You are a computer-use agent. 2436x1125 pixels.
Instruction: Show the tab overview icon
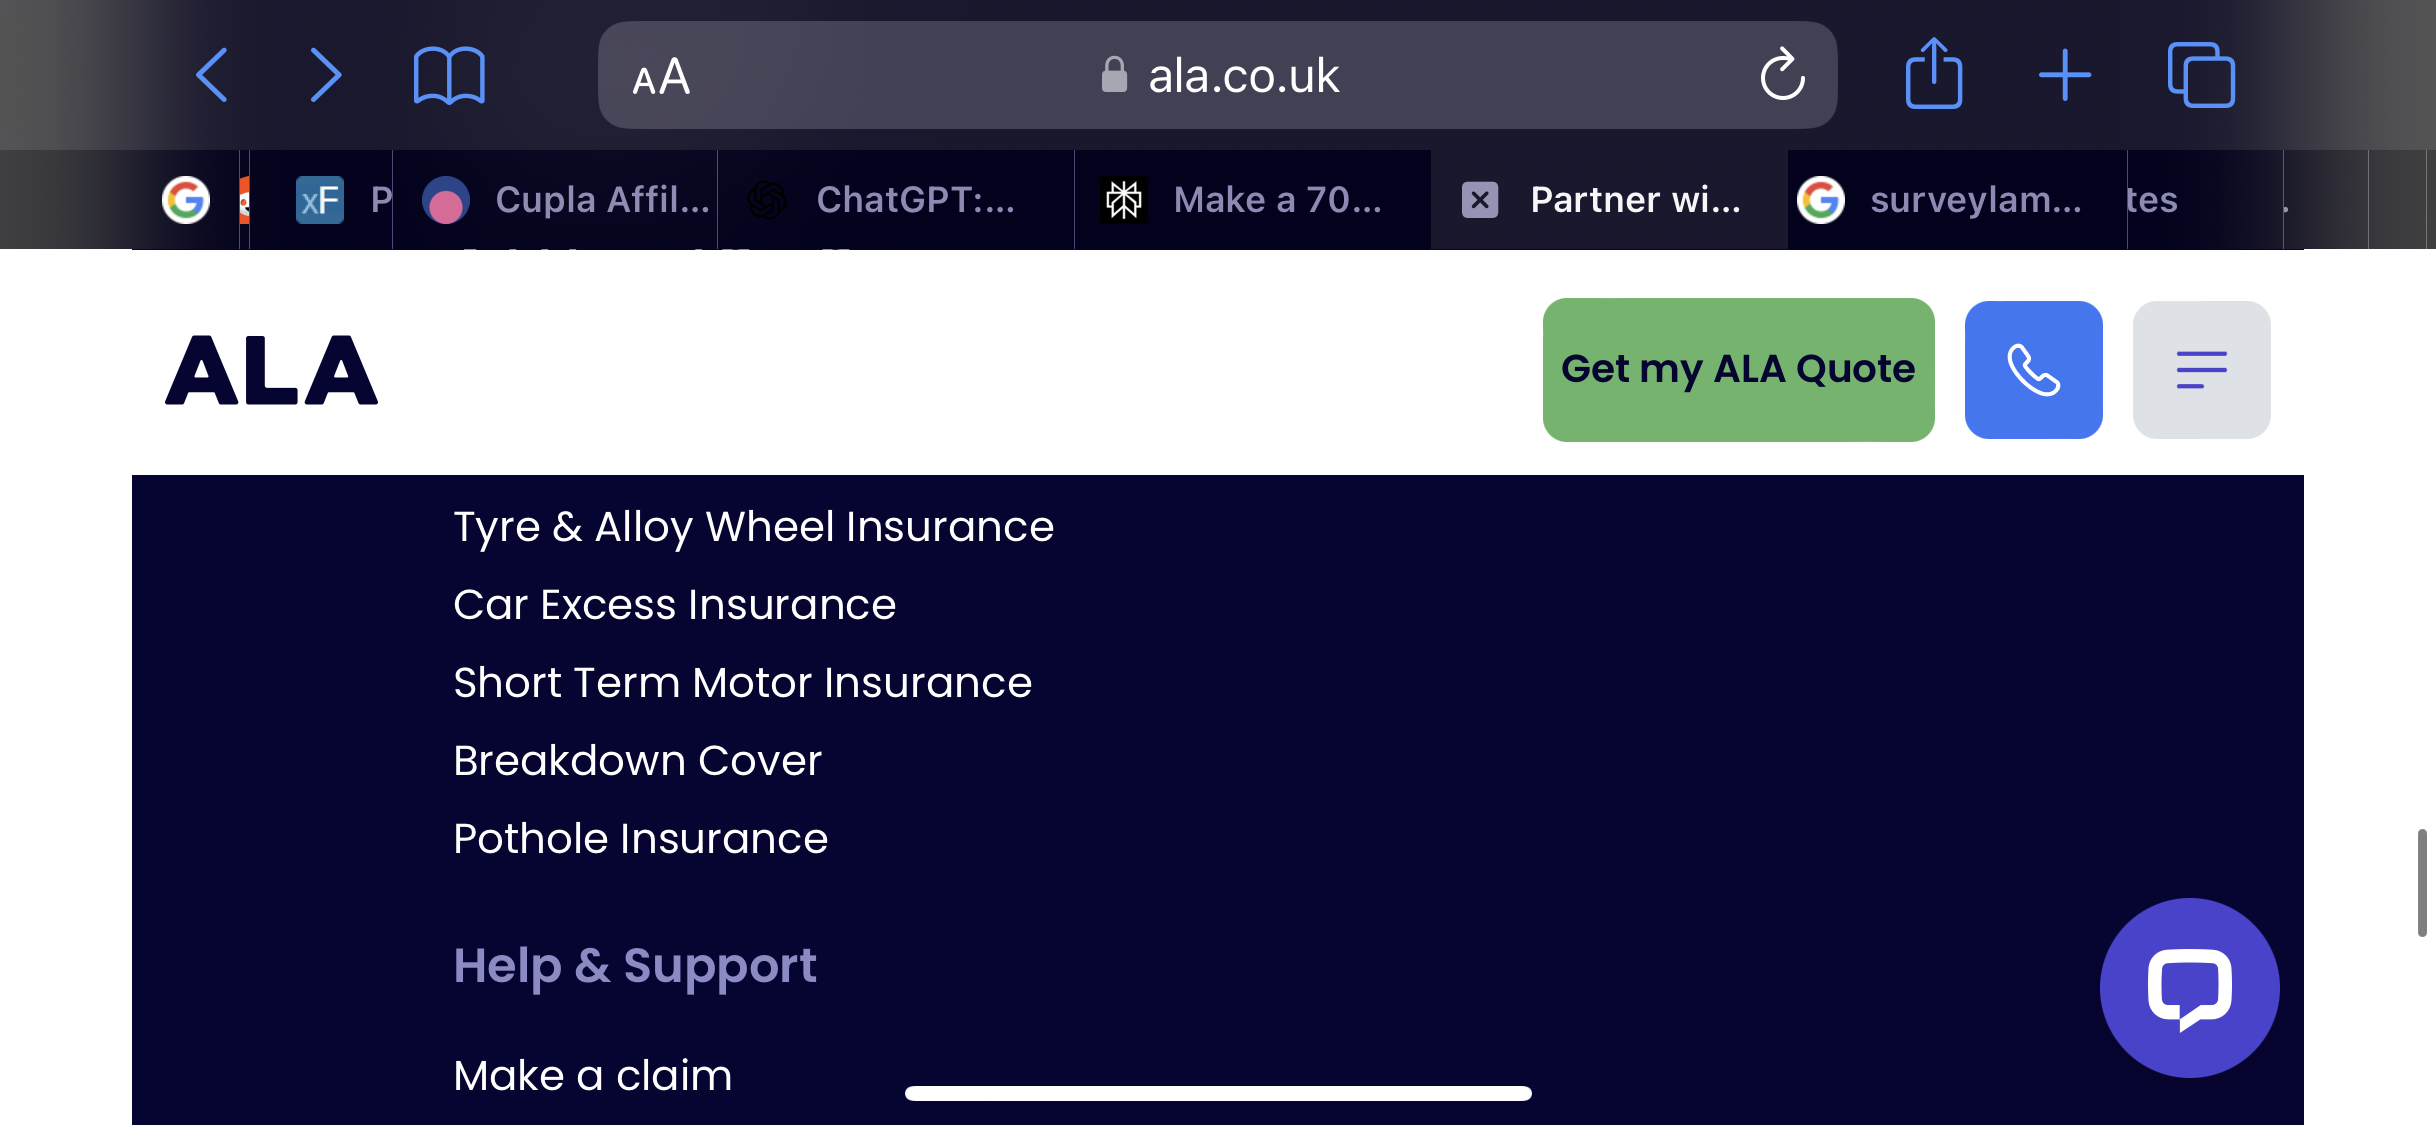pyautogui.click(x=2201, y=75)
